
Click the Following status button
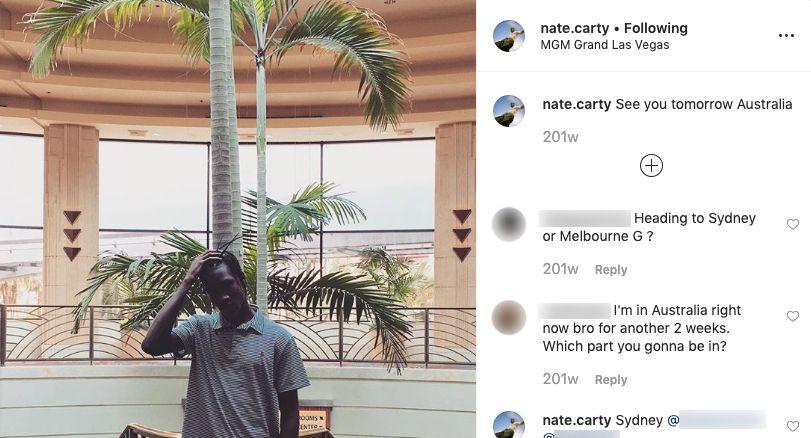(656, 28)
